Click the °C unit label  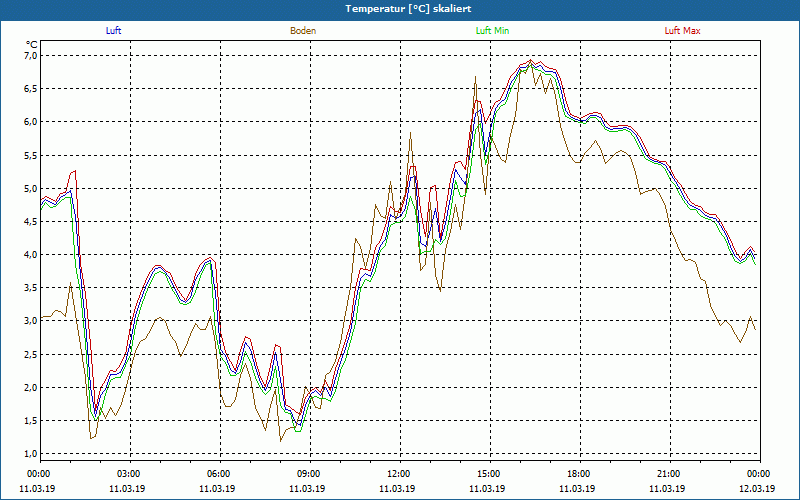[32, 45]
